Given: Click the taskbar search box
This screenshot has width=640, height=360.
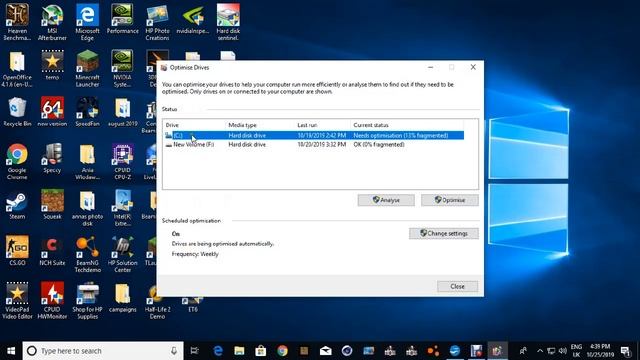Looking at the screenshot, I should (103, 351).
